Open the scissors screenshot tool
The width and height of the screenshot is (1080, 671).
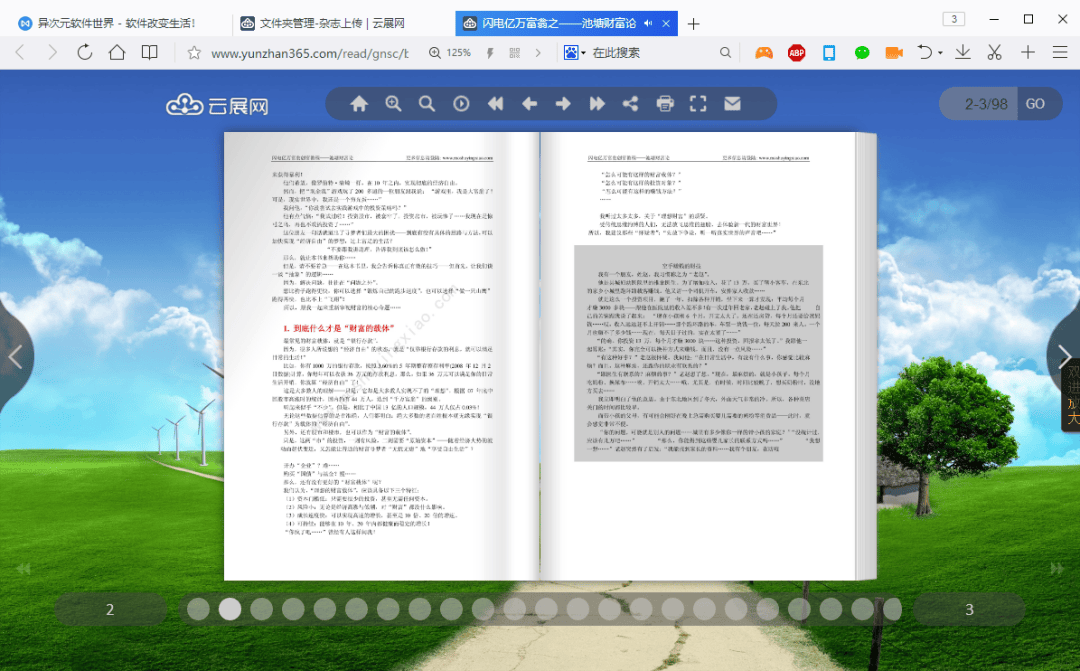(995, 52)
